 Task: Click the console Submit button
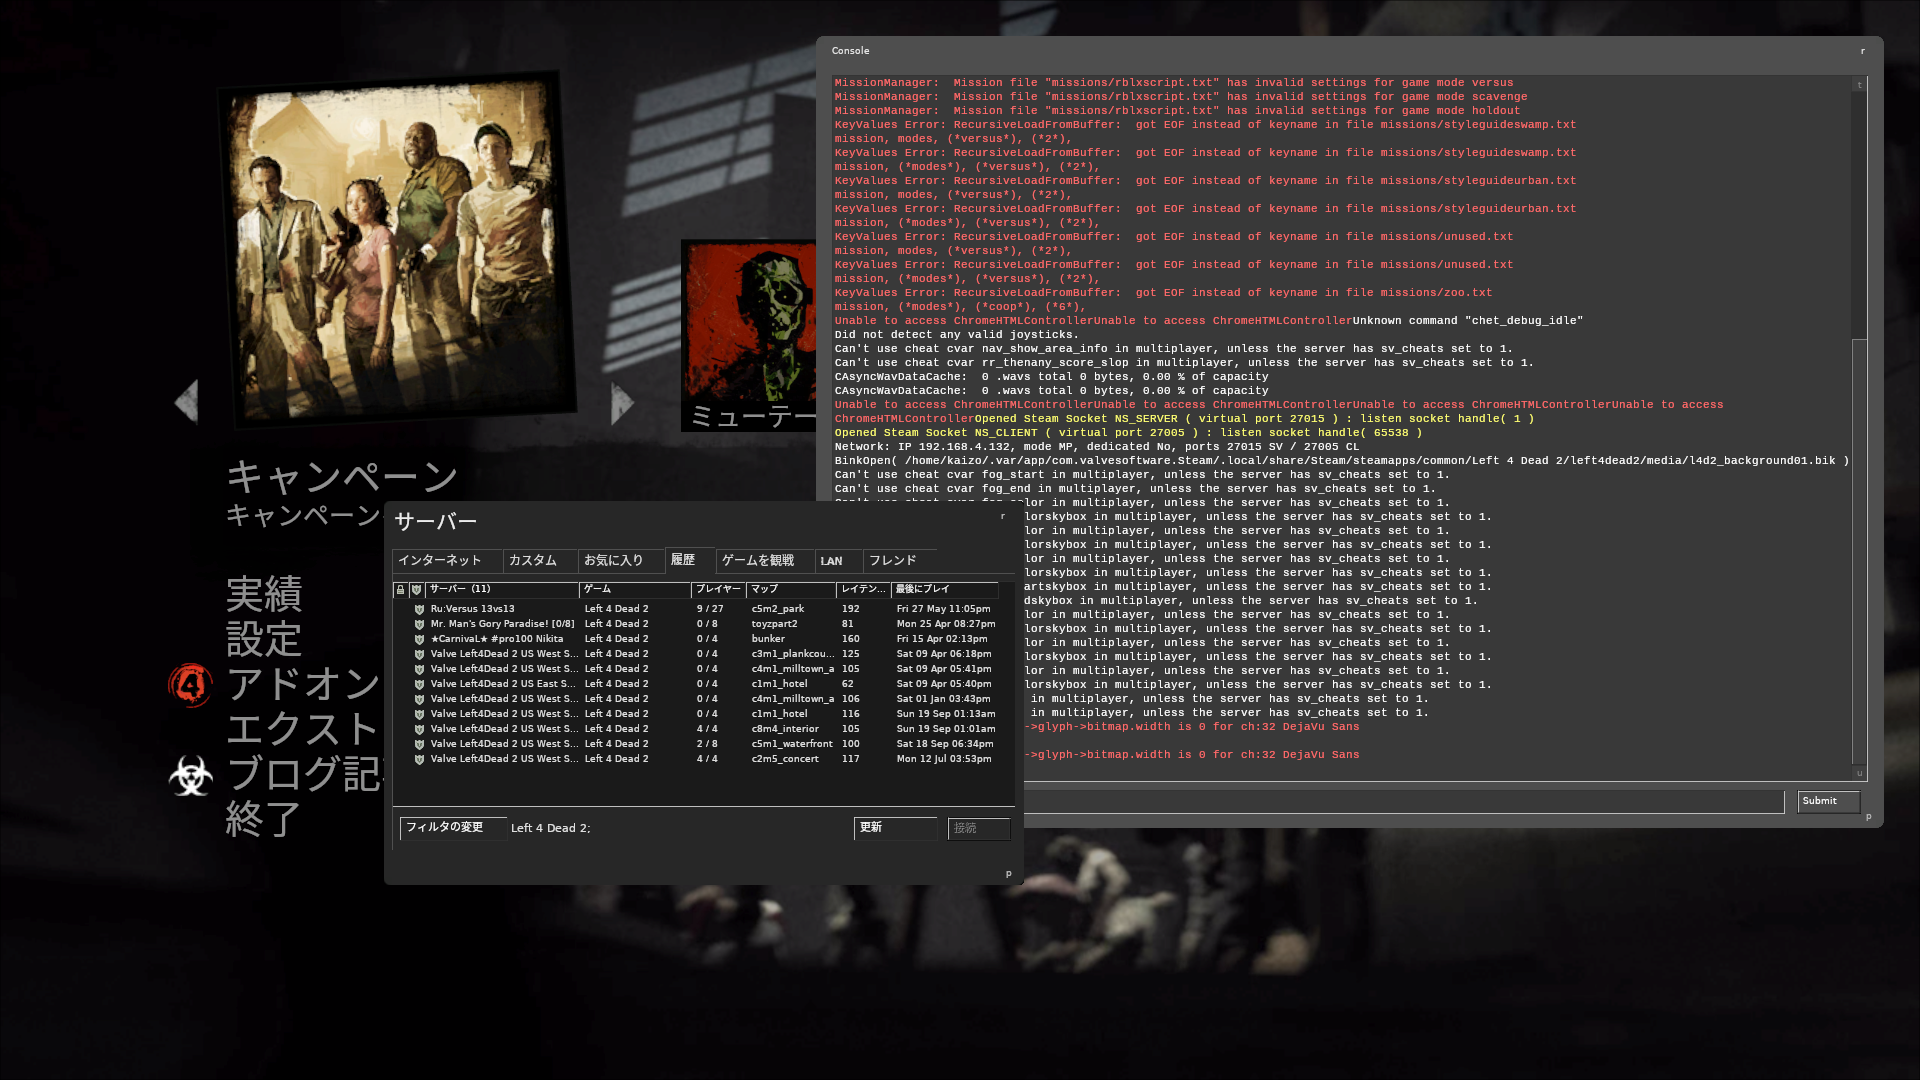tap(1827, 801)
